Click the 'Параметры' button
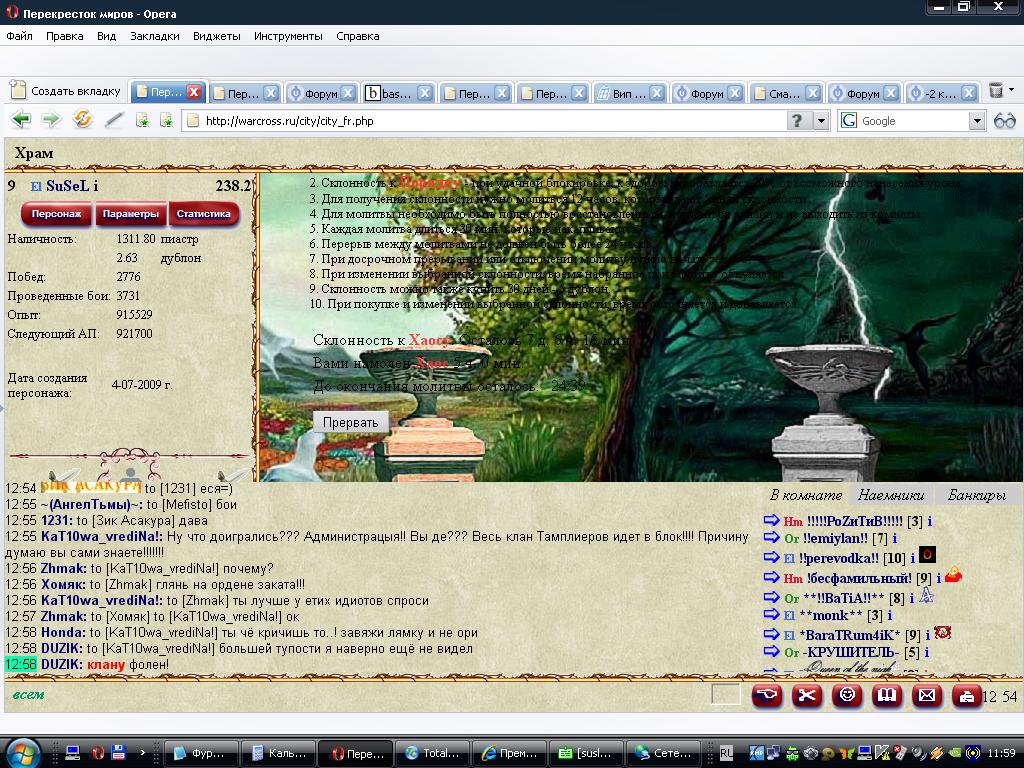1024x768 pixels. (131, 214)
